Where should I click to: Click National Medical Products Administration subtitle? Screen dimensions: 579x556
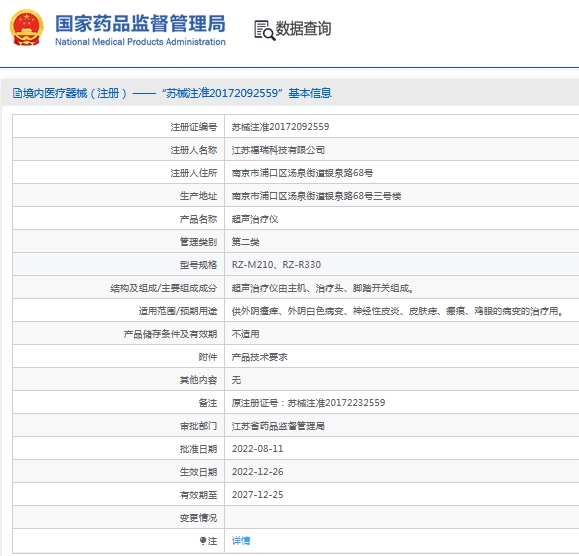point(140,42)
